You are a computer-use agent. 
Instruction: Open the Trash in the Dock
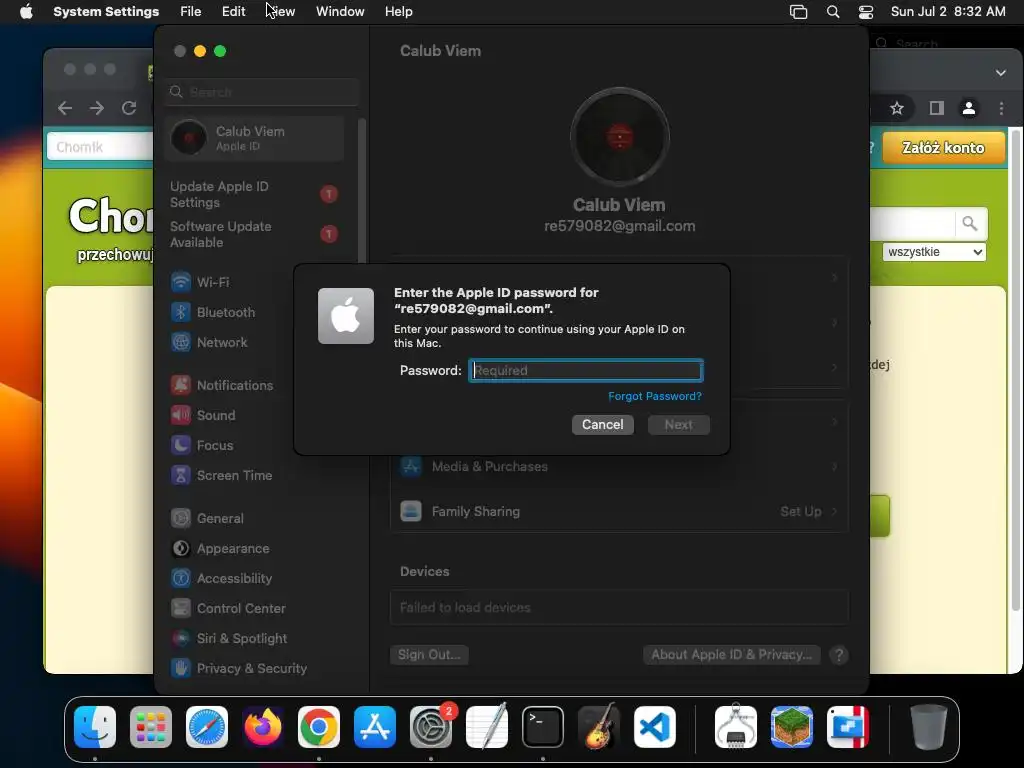pos(929,727)
